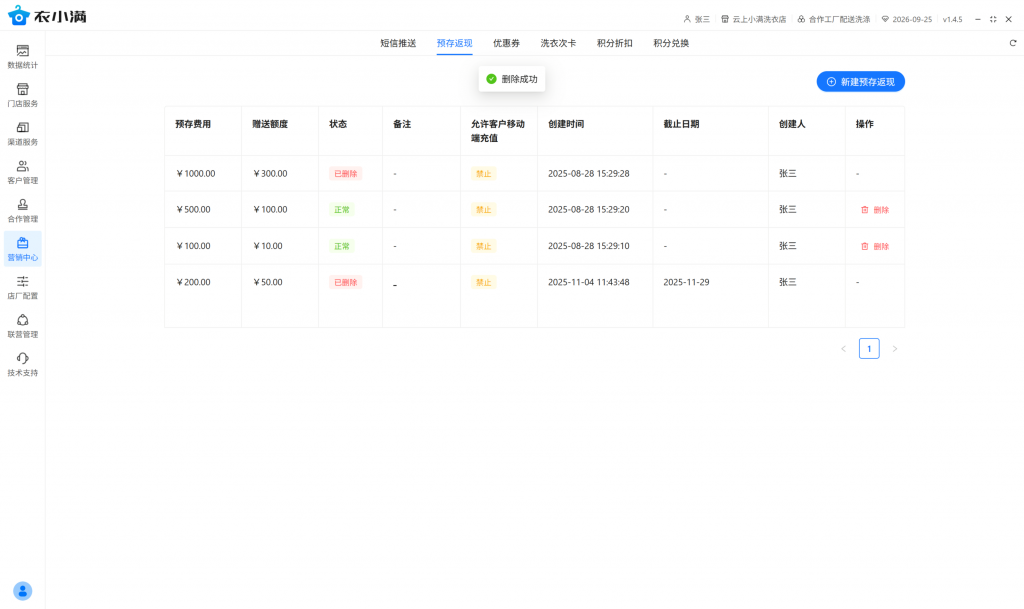Go to the next page arrow
The image size is (1024, 609).
(895, 349)
